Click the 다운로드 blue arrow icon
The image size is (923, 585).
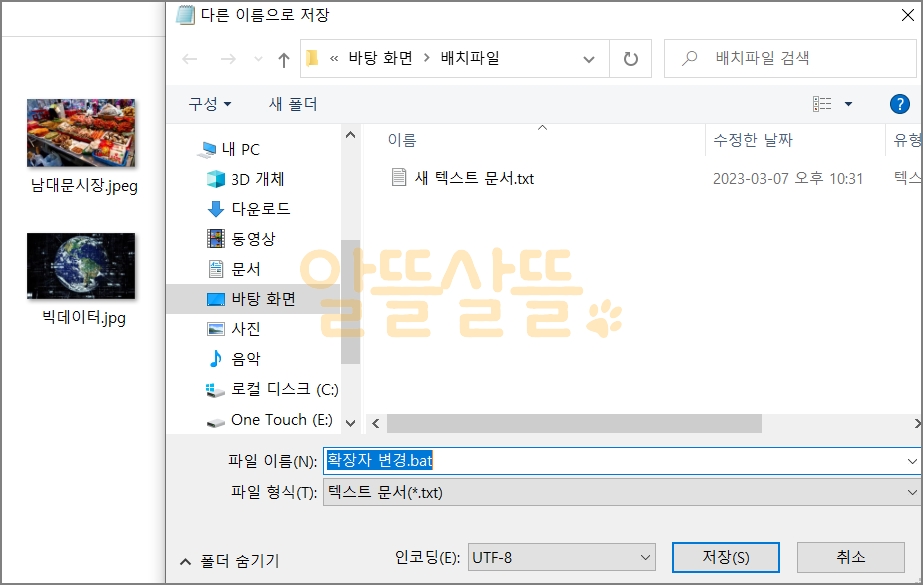pyautogui.click(x=215, y=209)
